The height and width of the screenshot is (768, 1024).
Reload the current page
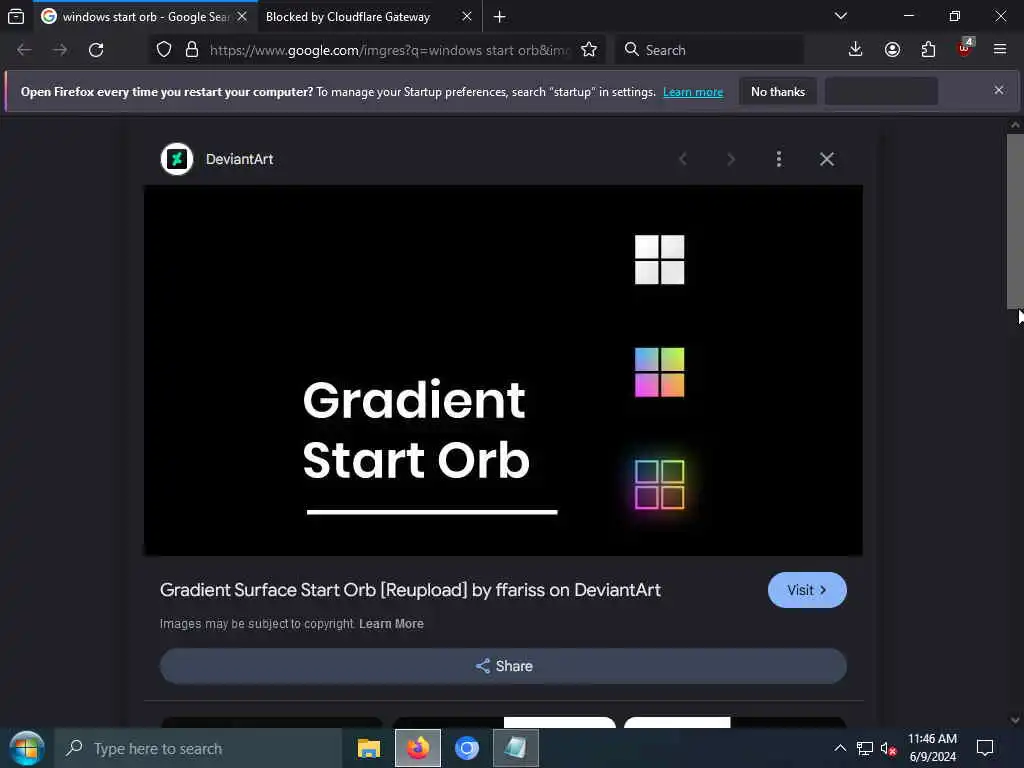(96, 50)
